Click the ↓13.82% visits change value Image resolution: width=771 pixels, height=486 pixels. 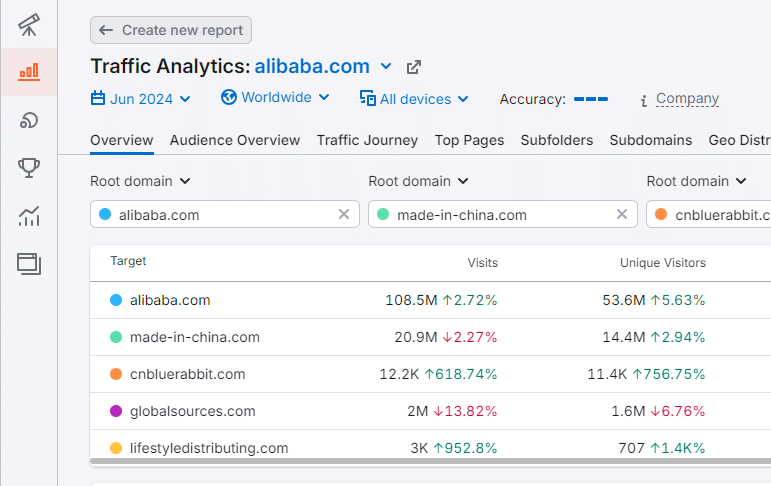pyautogui.click(x=465, y=411)
